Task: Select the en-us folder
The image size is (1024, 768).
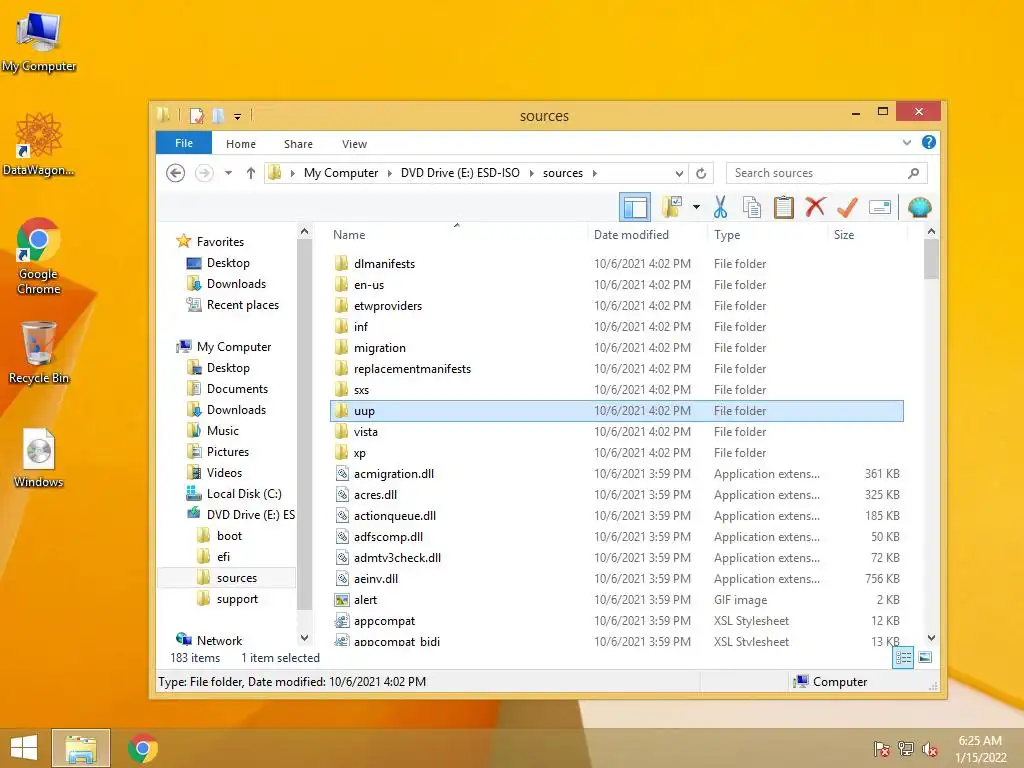Action: point(368,285)
